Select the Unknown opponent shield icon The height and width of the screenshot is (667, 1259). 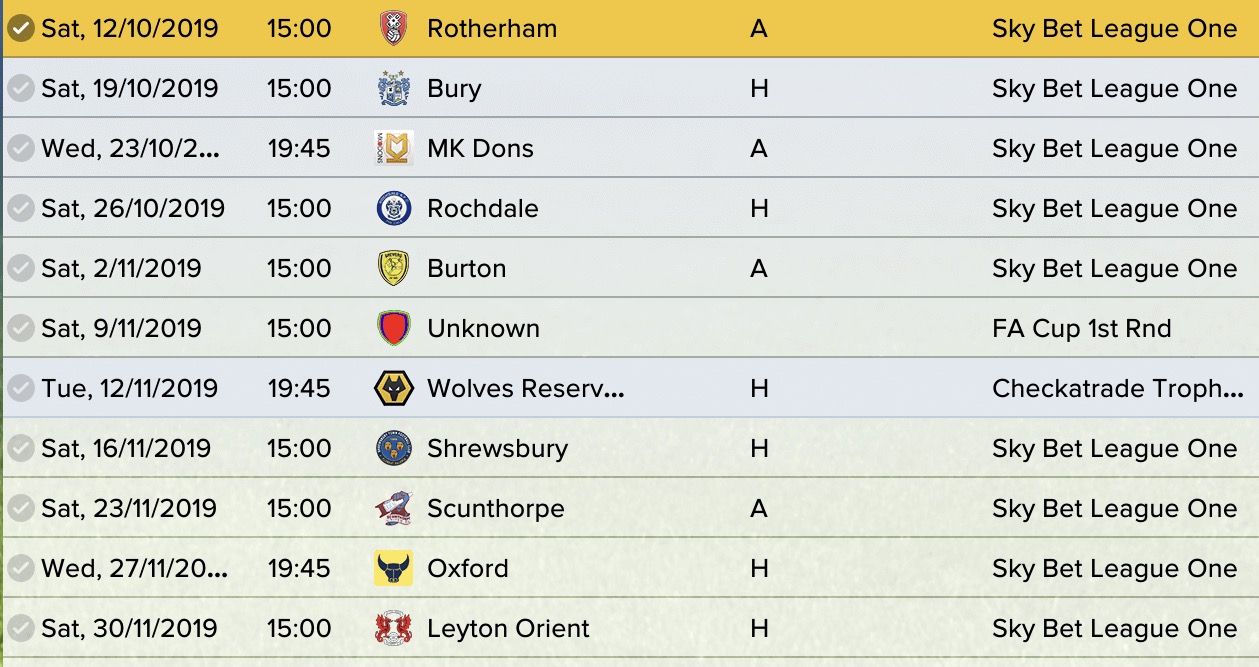point(394,328)
